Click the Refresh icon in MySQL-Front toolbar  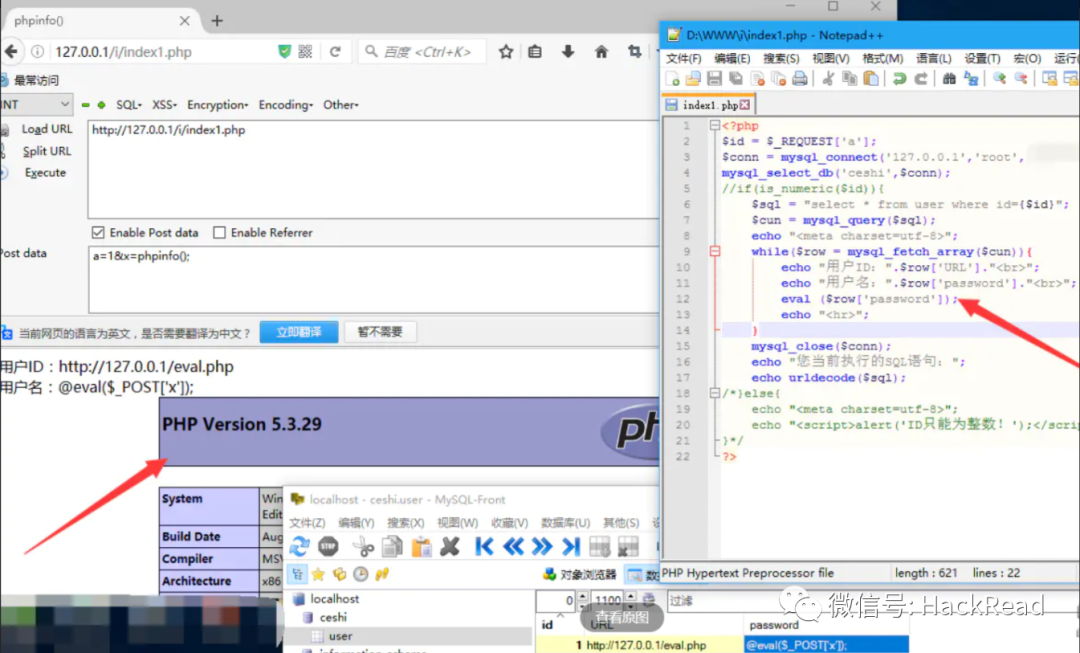click(x=299, y=546)
